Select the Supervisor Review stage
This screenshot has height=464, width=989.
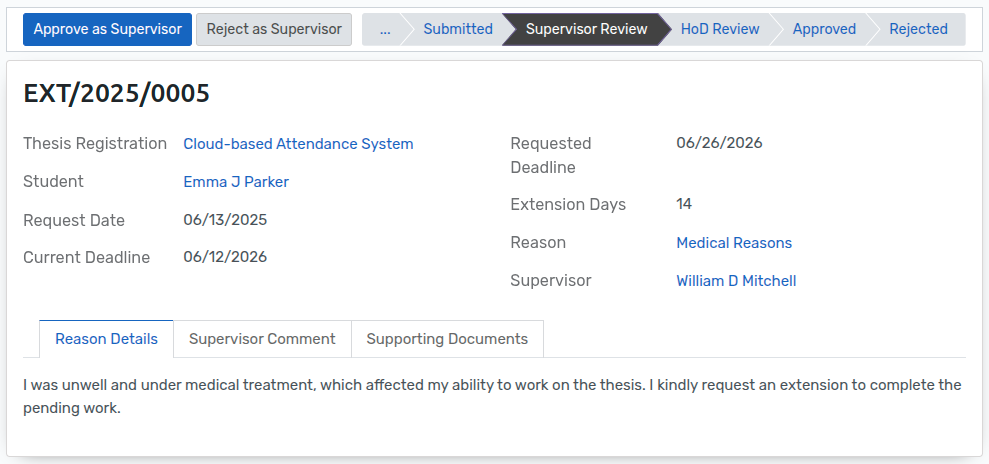click(x=586, y=29)
